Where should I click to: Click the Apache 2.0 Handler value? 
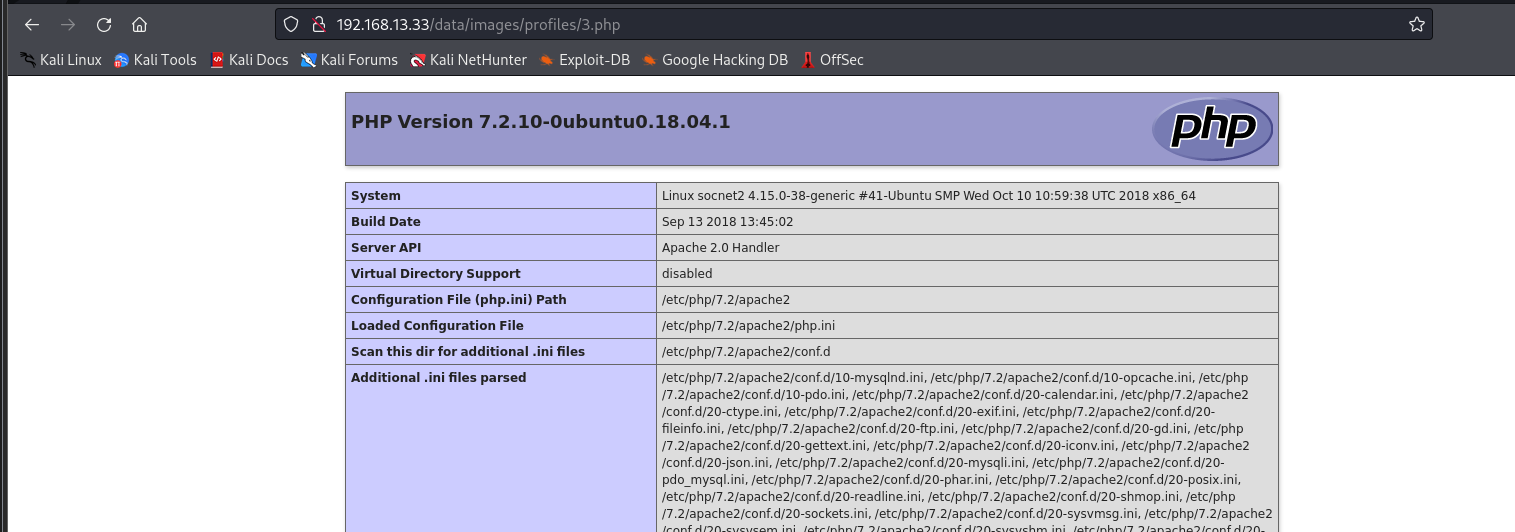coord(721,248)
